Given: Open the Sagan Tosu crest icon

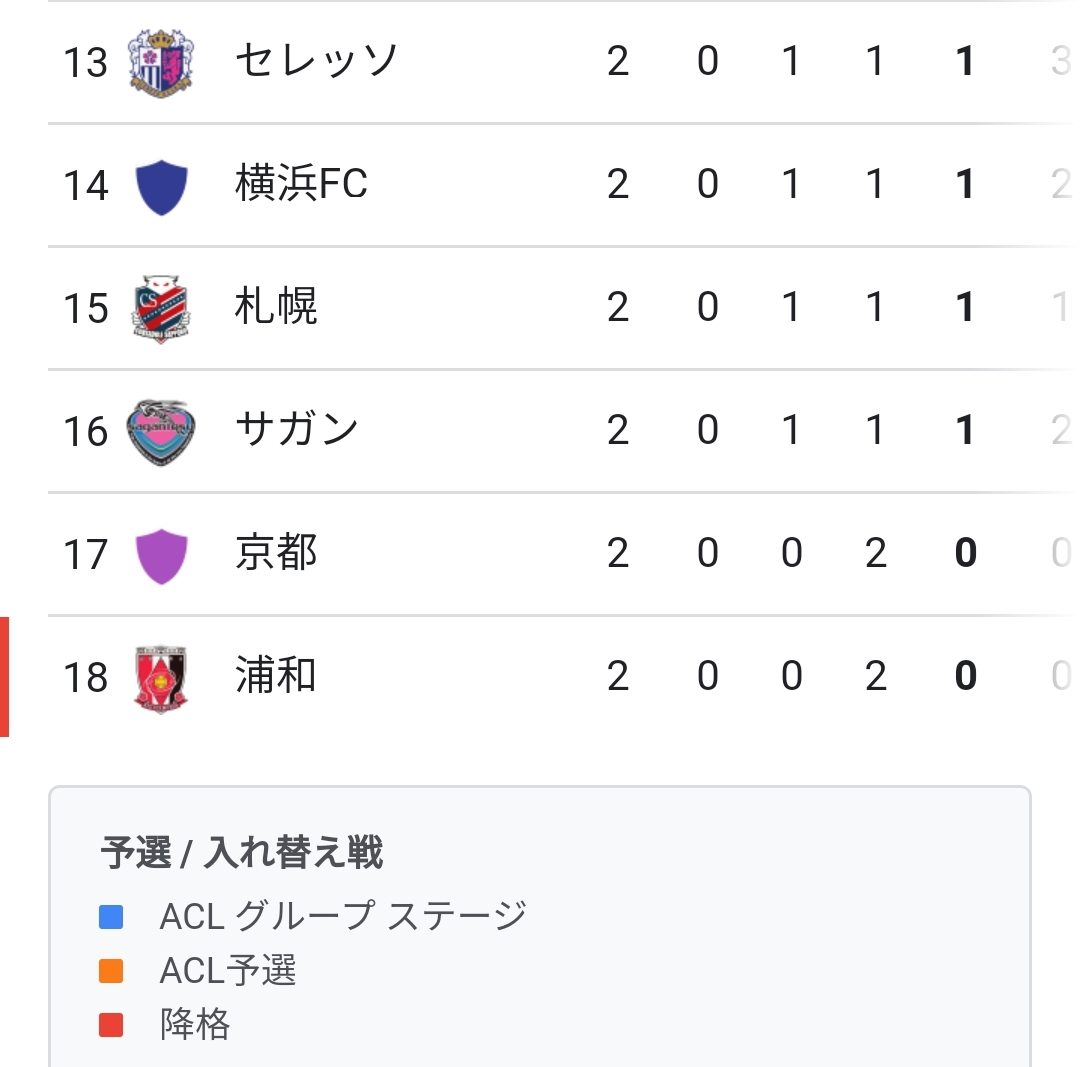Looking at the screenshot, I should coord(161,432).
